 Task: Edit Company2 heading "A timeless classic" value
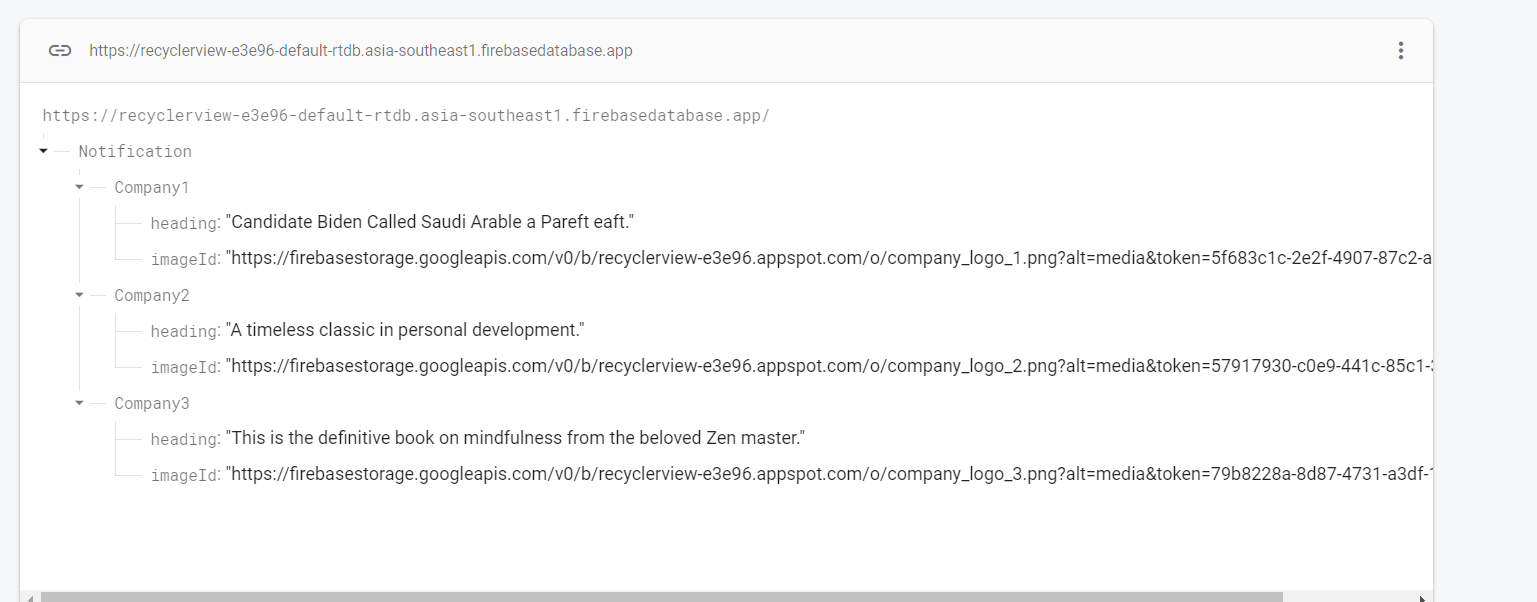(405, 330)
